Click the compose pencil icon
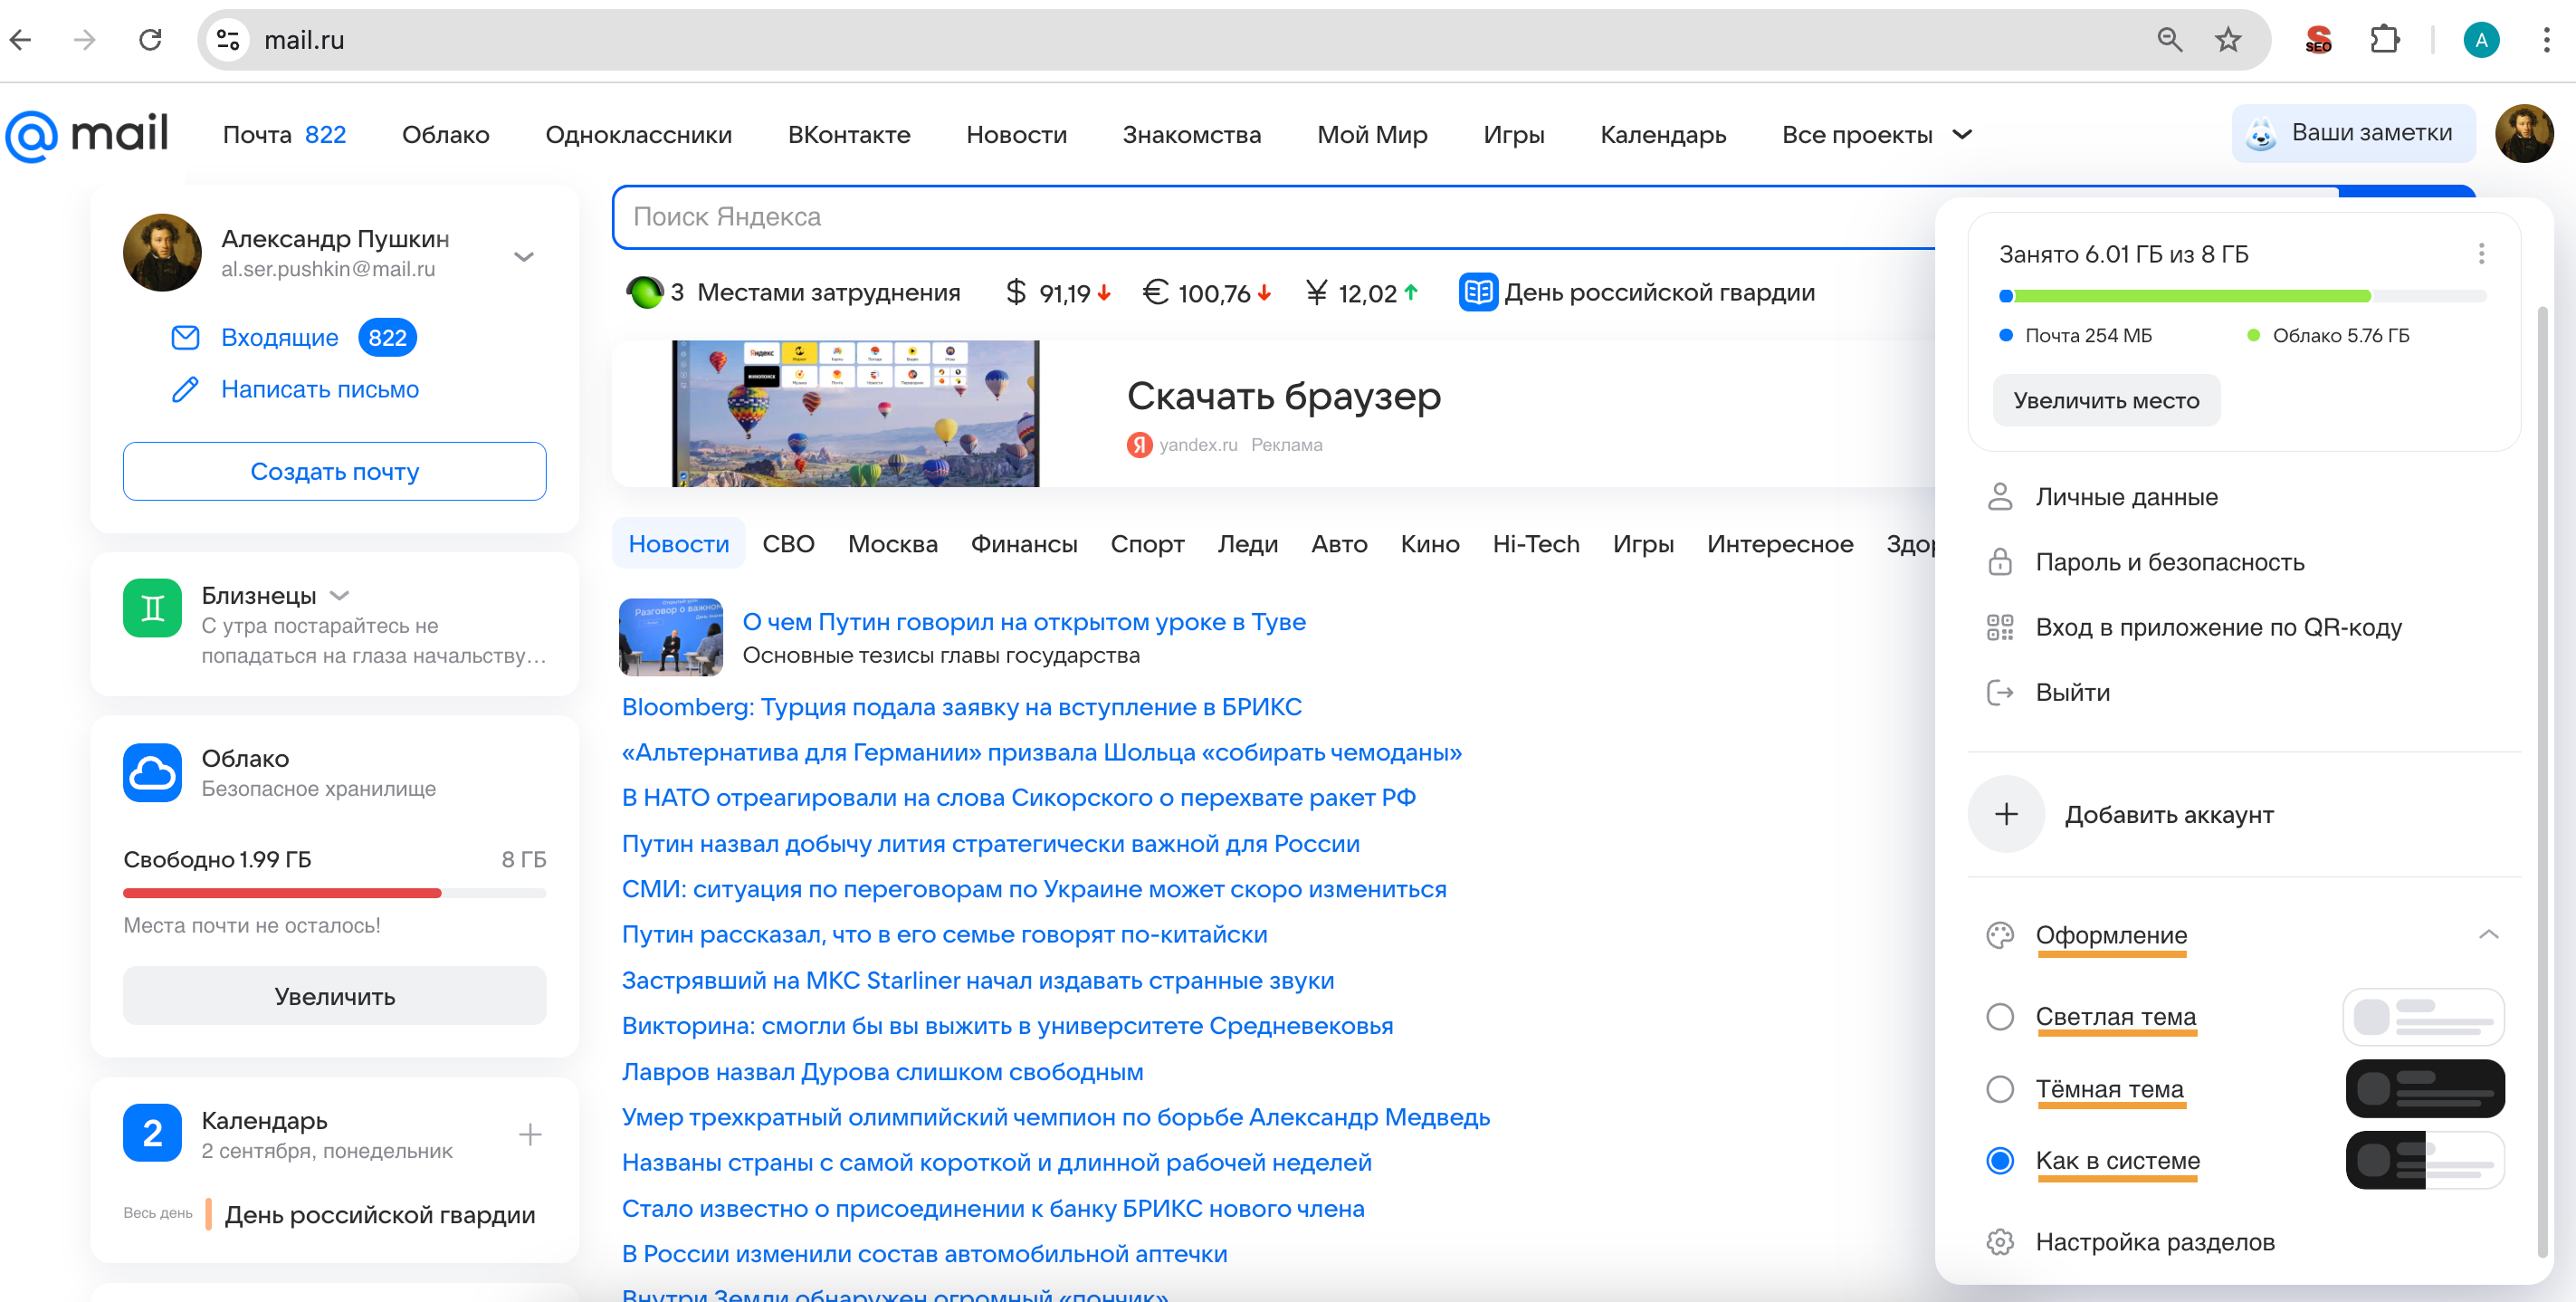Image resolution: width=2576 pixels, height=1302 pixels. point(185,389)
